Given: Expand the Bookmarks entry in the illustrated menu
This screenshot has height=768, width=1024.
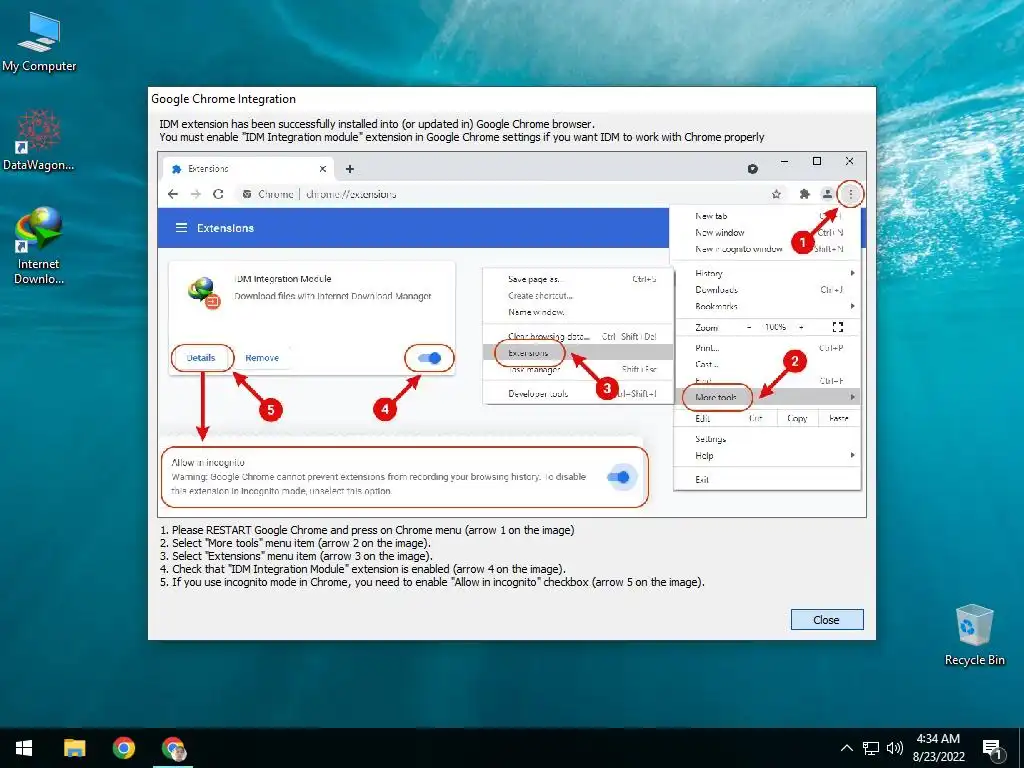Looking at the screenshot, I should point(767,306).
